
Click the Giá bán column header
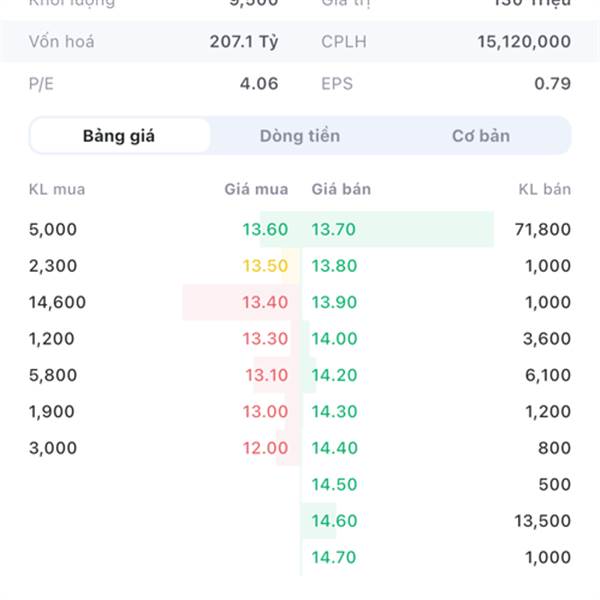point(341,189)
